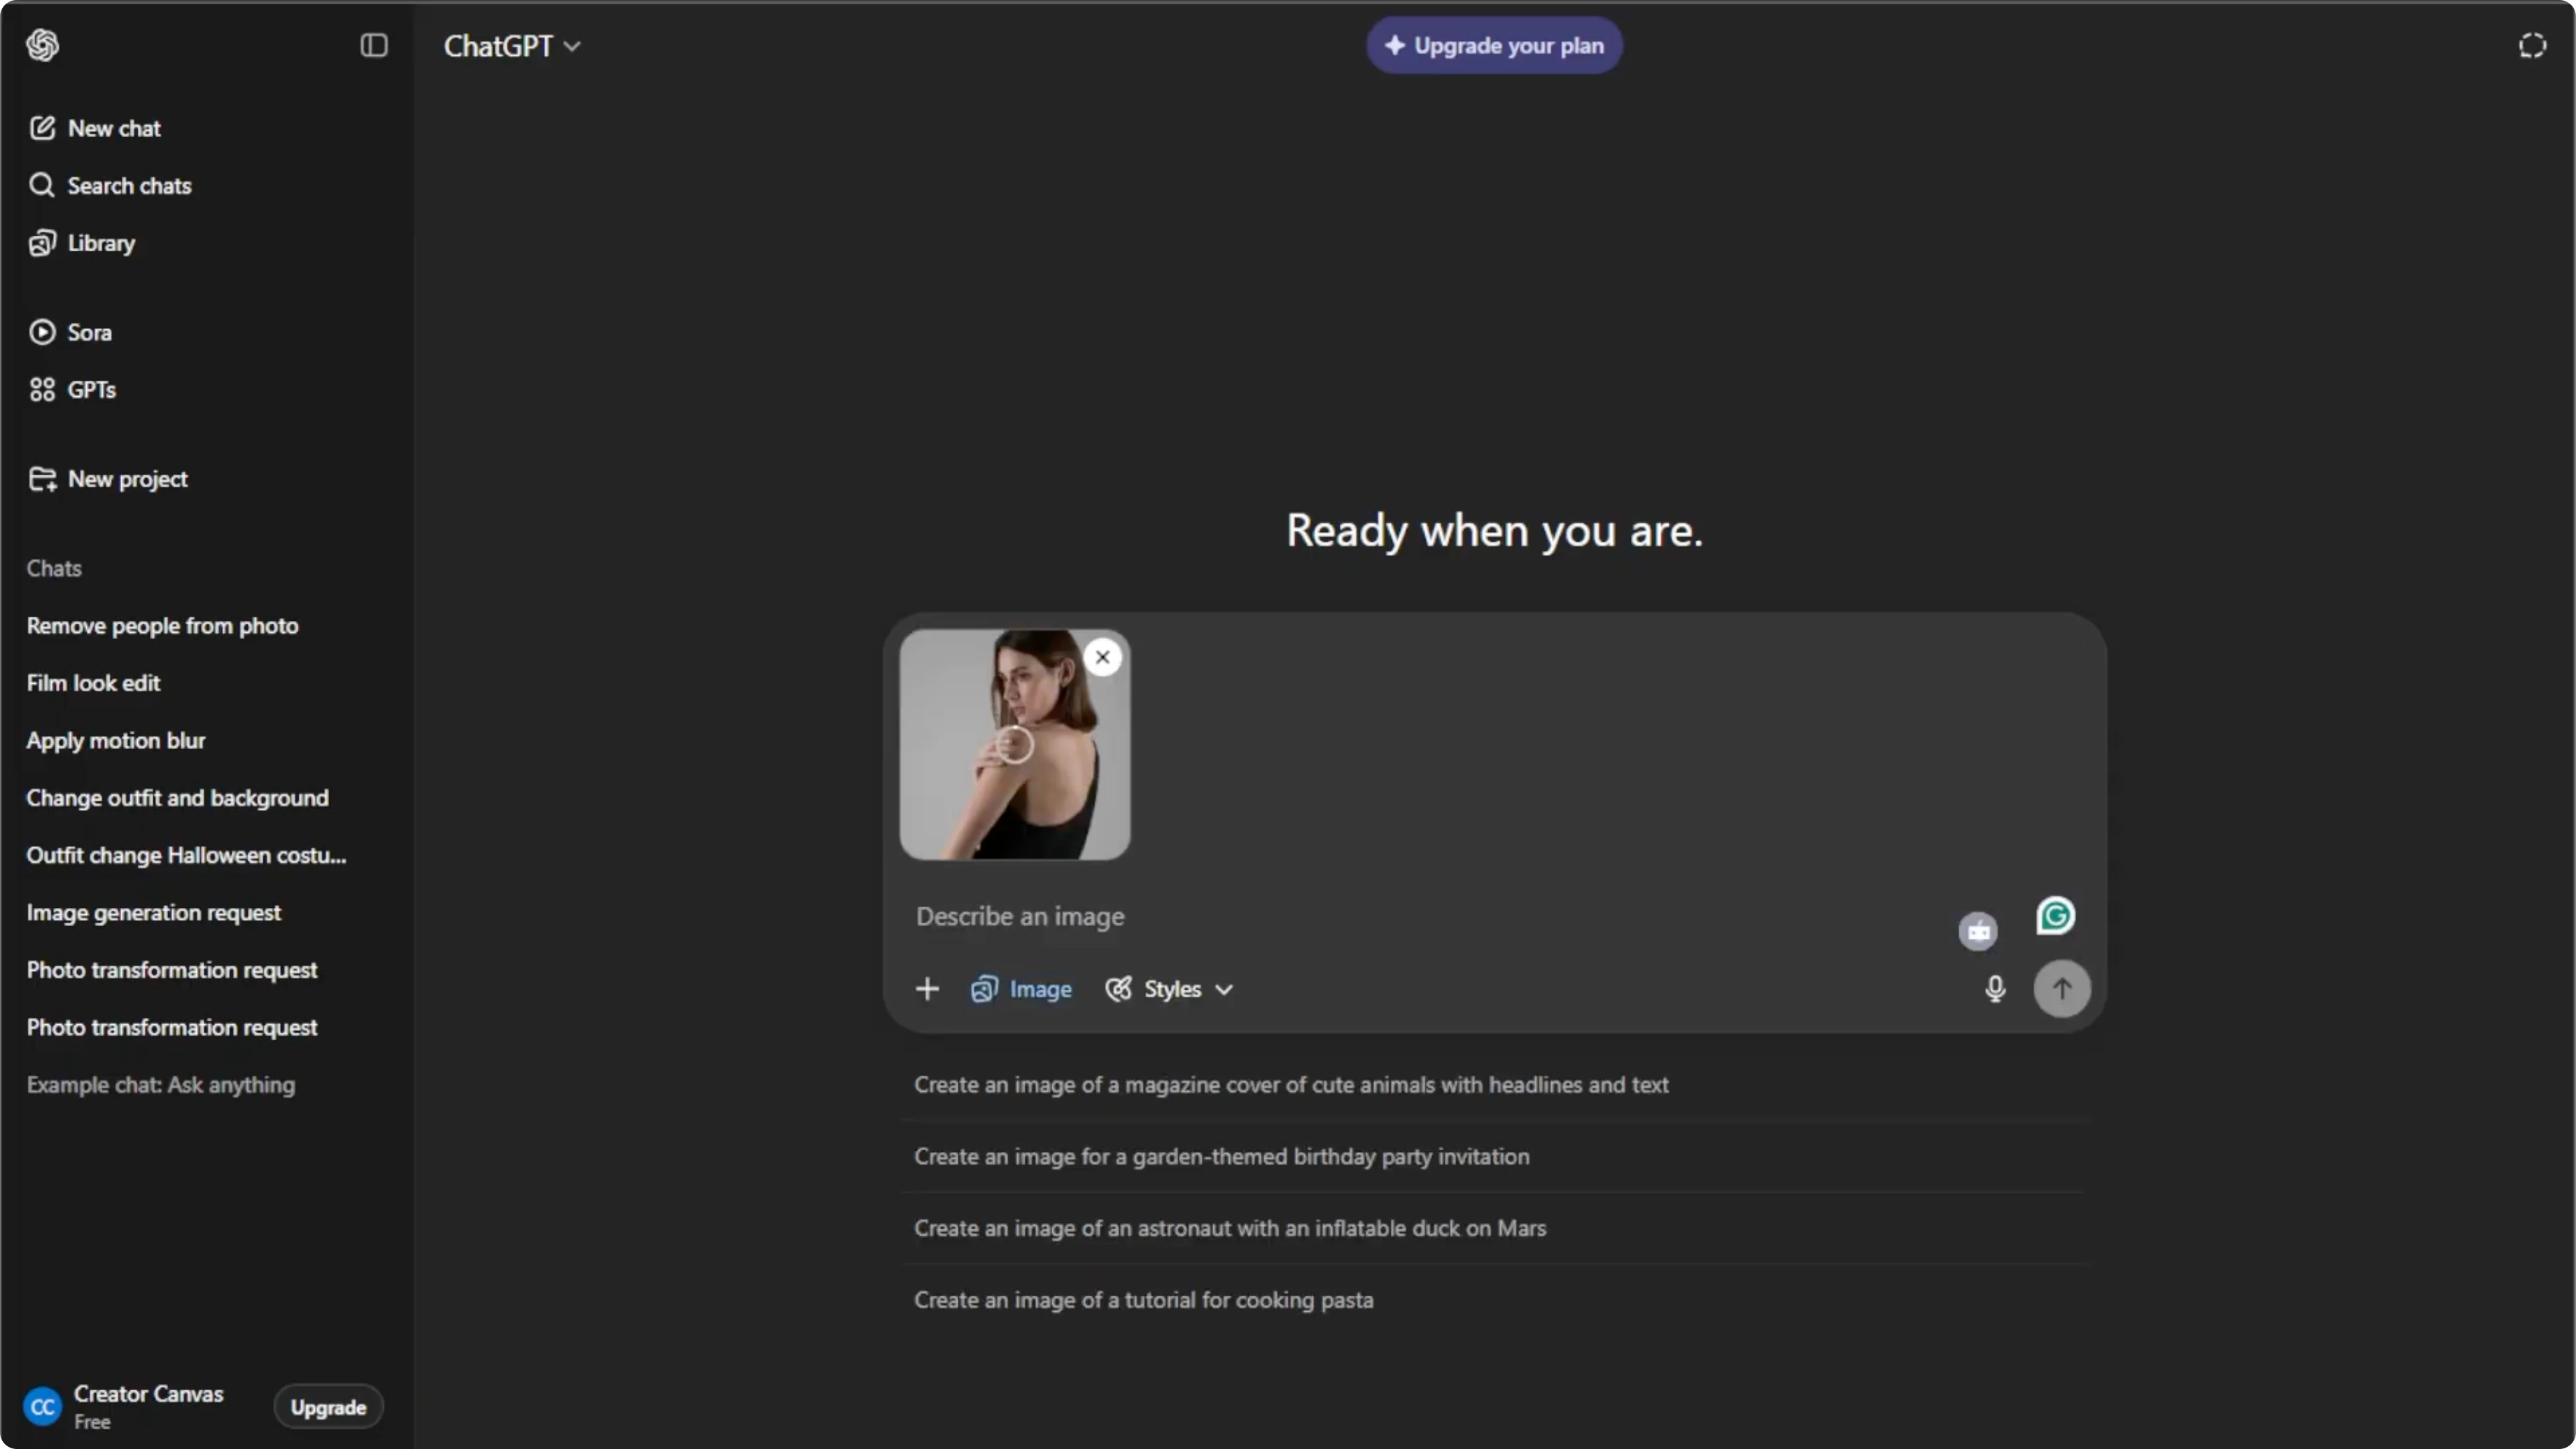
Task: Open chat 'Change outfit and background'
Action: pos(178,798)
